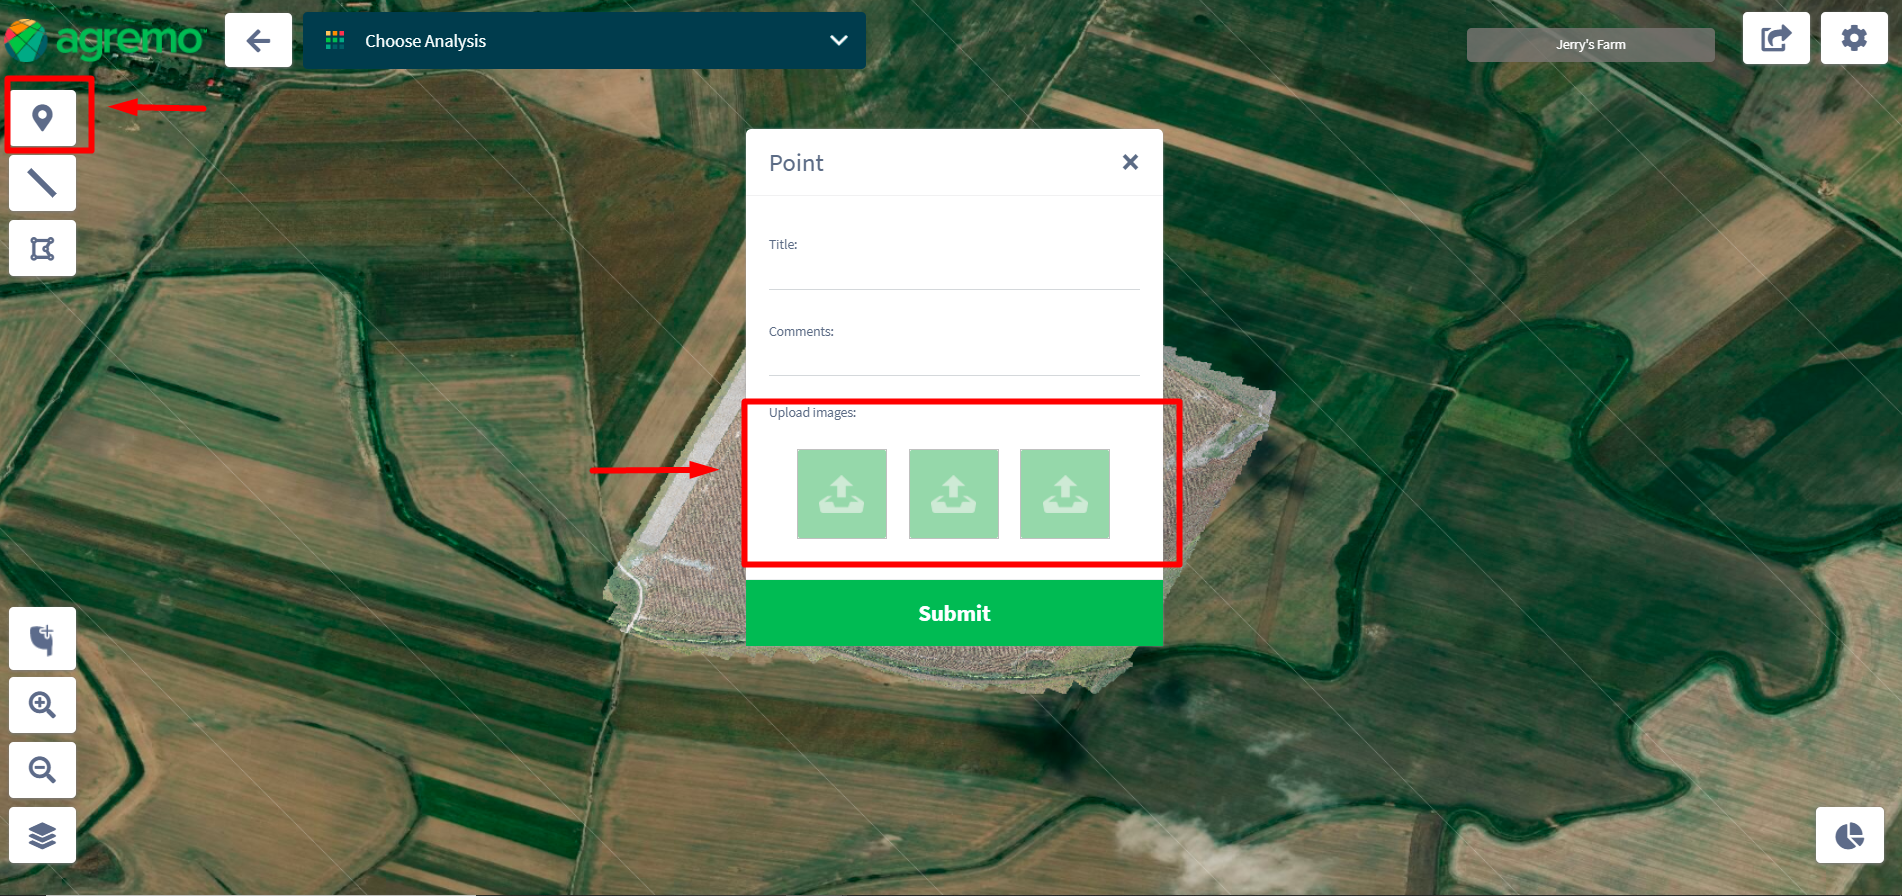Screen dimensions: 1902x896
Task: Click the first image upload box
Action: (841, 494)
